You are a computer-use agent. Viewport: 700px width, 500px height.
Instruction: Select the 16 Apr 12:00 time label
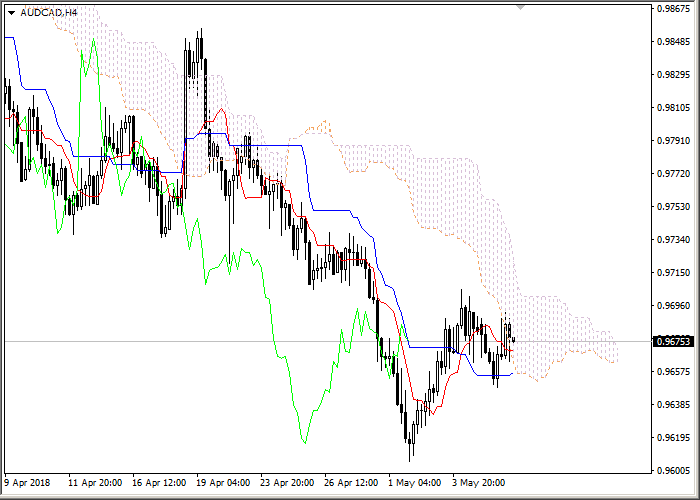158,482
